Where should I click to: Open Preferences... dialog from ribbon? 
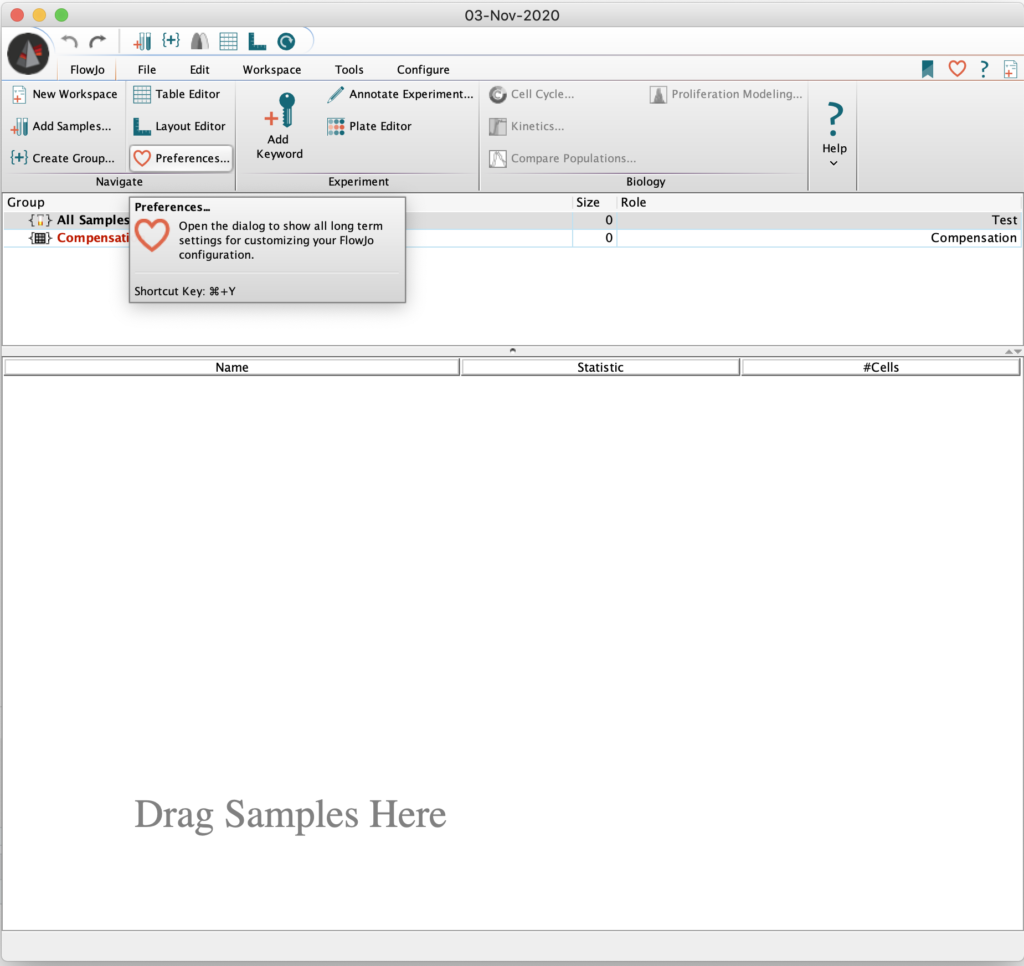(182, 158)
